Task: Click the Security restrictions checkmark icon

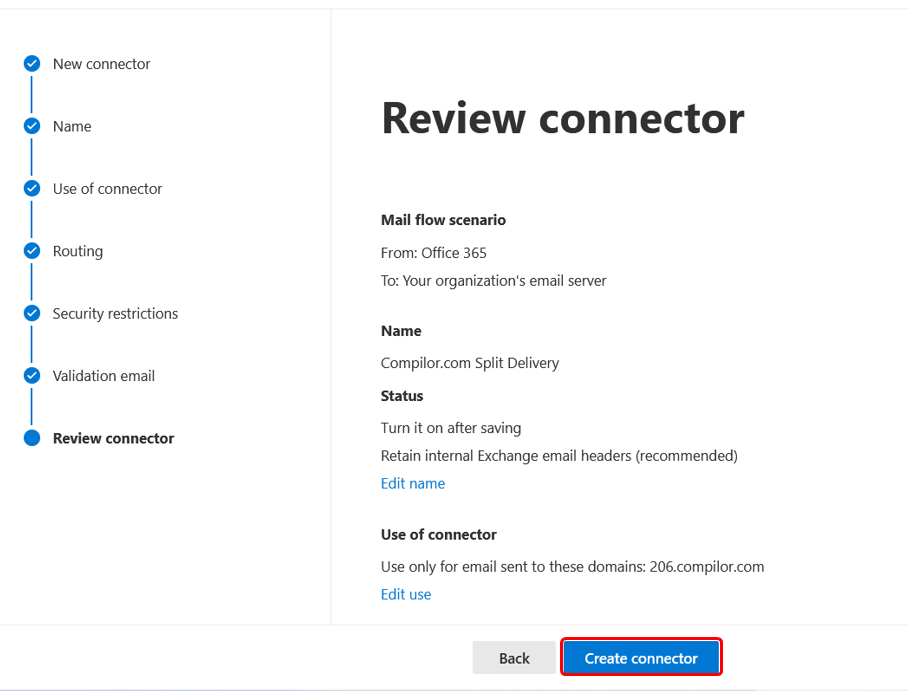Action: coord(32,313)
